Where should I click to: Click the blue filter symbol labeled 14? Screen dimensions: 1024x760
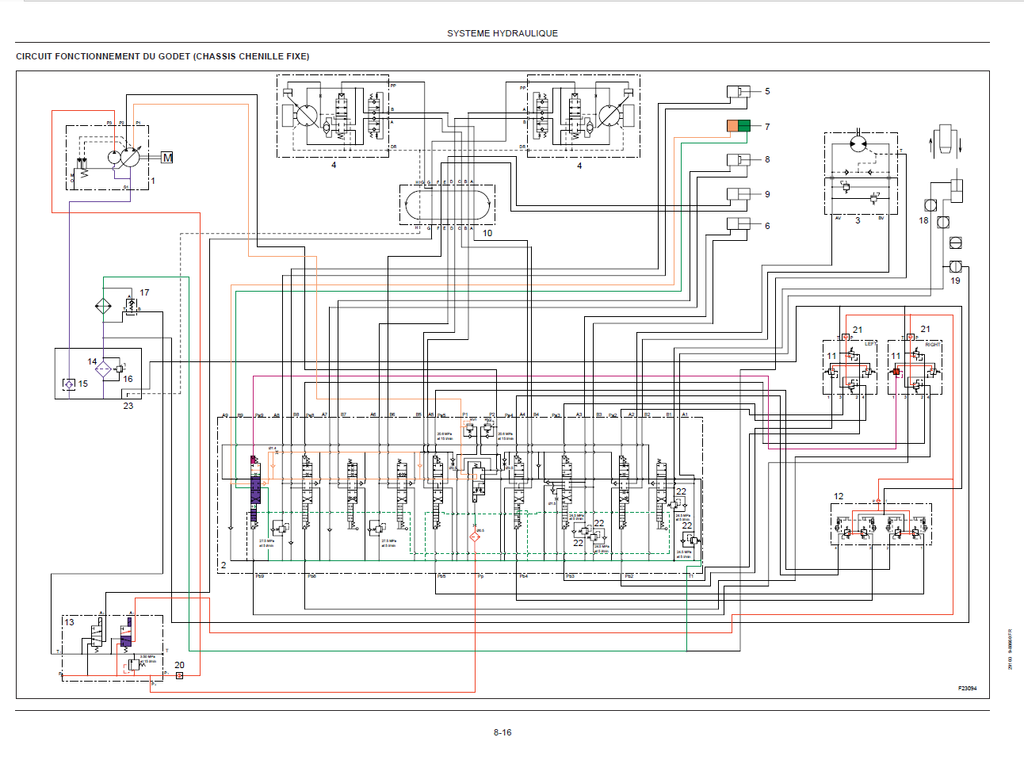point(103,370)
